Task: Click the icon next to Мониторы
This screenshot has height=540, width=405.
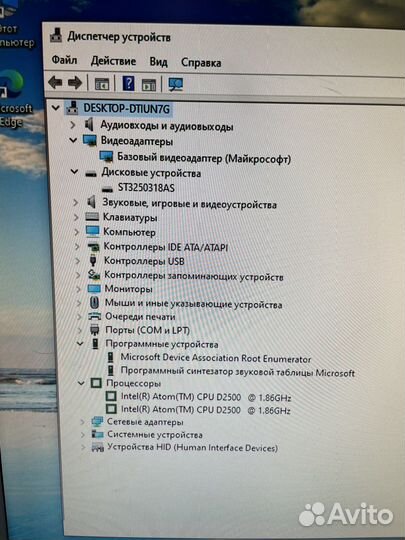Action: click(94, 289)
